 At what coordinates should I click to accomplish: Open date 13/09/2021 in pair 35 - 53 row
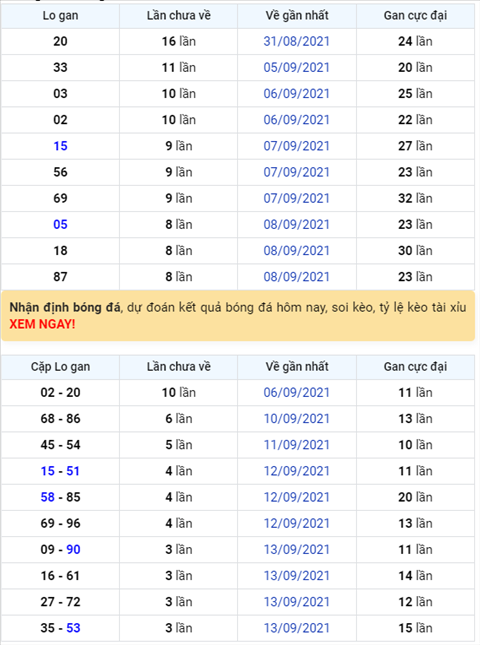297,628
